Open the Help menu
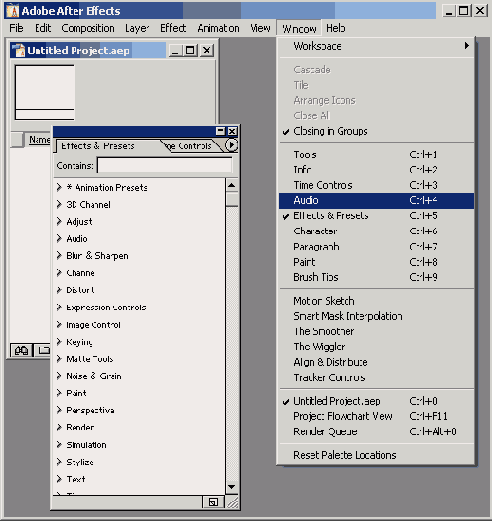This screenshot has height=521, width=492. pos(336,28)
